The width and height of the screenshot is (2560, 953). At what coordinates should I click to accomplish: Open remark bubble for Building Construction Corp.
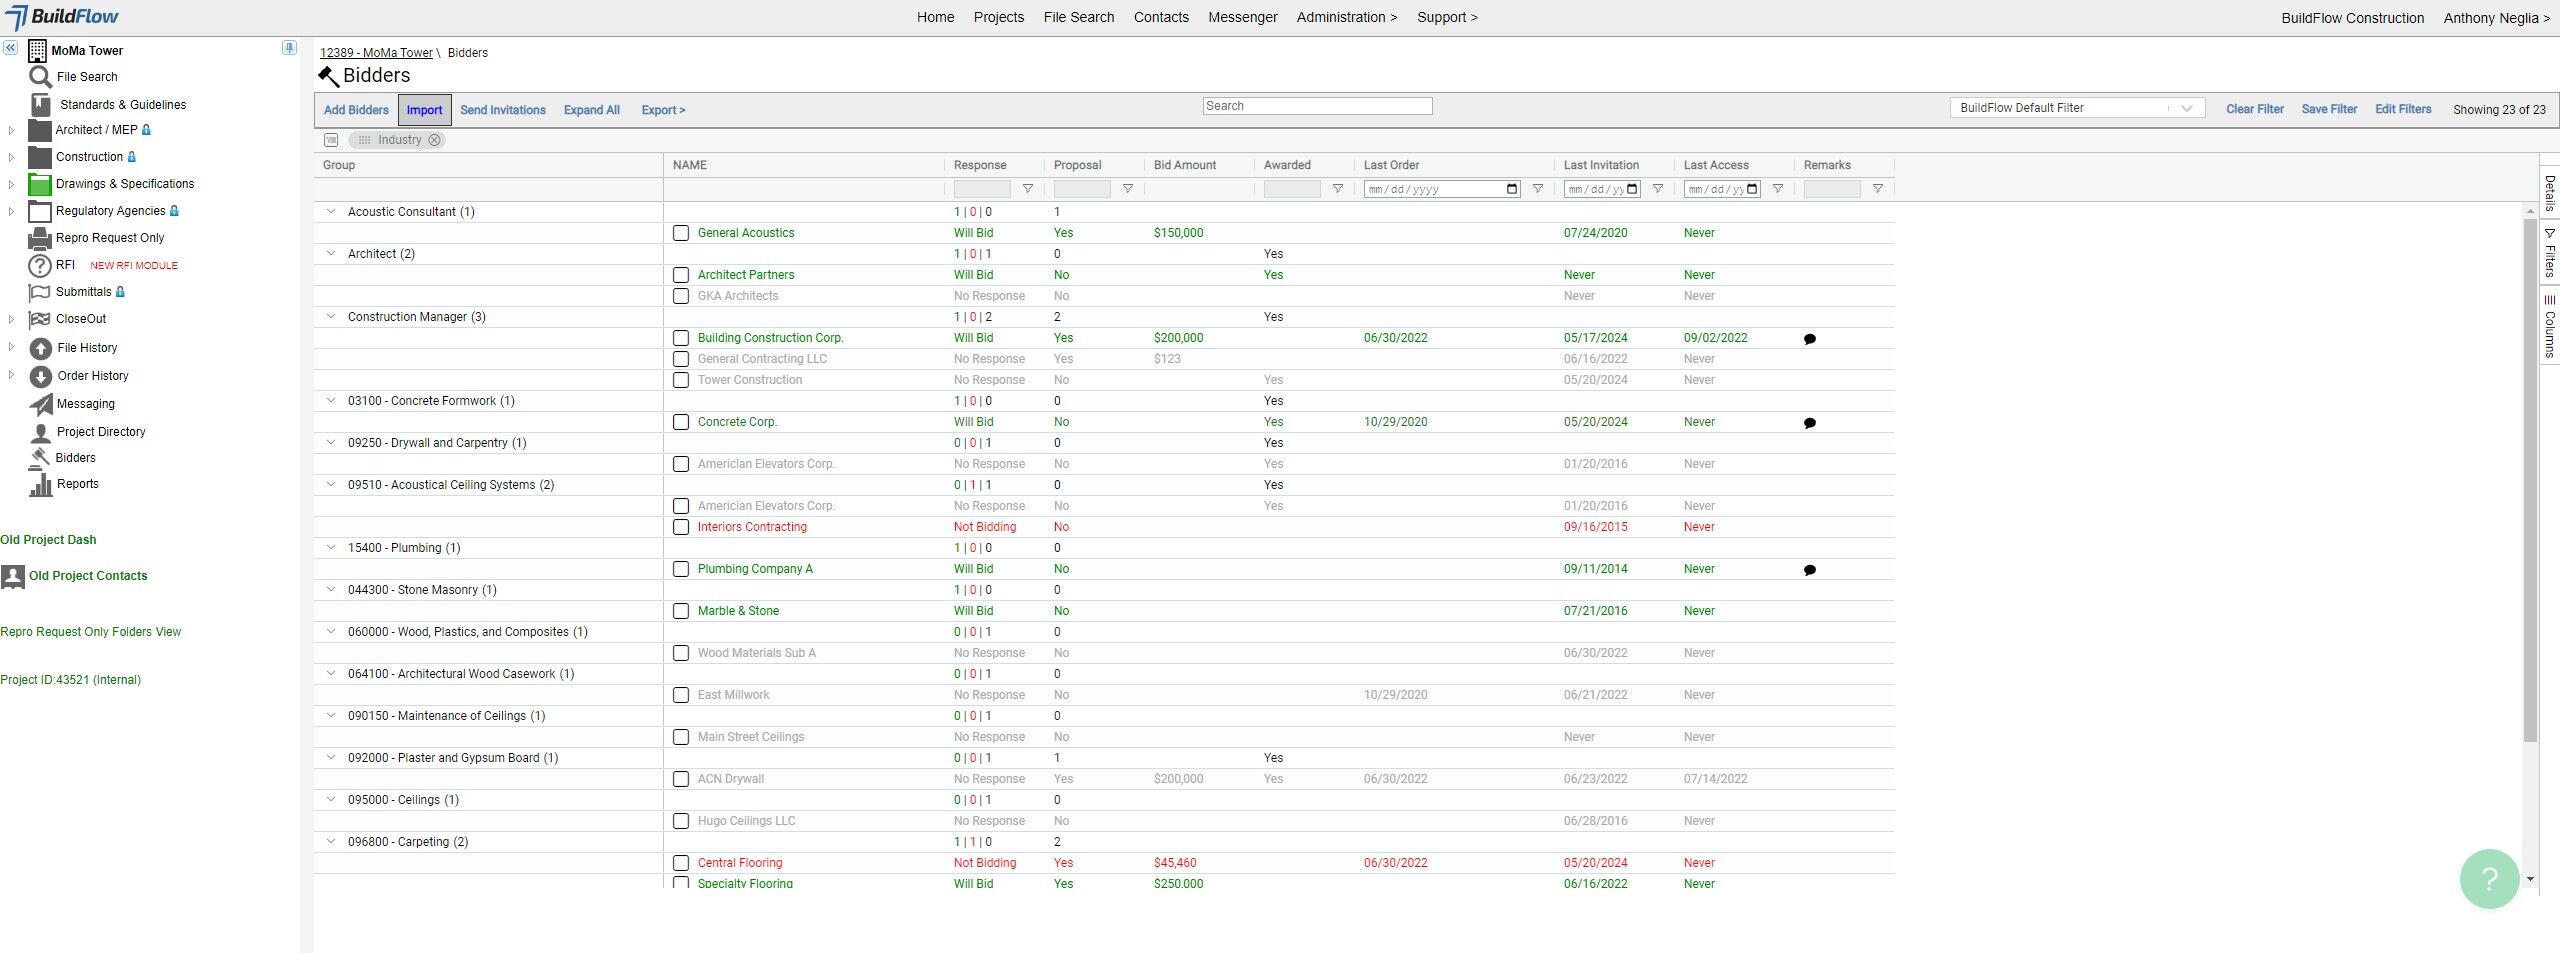(x=1810, y=339)
